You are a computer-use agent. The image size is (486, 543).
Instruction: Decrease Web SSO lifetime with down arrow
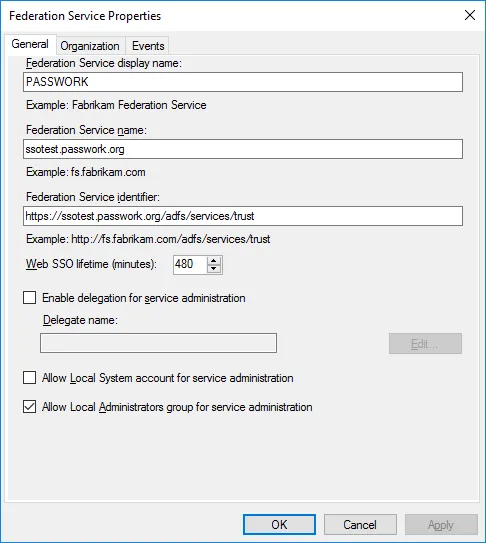click(x=214, y=269)
